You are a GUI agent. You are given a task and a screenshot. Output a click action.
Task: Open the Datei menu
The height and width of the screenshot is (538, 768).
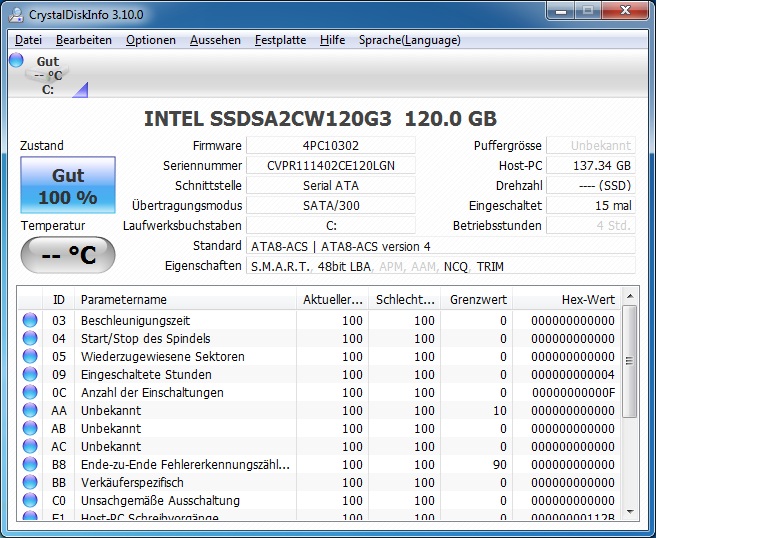point(28,40)
